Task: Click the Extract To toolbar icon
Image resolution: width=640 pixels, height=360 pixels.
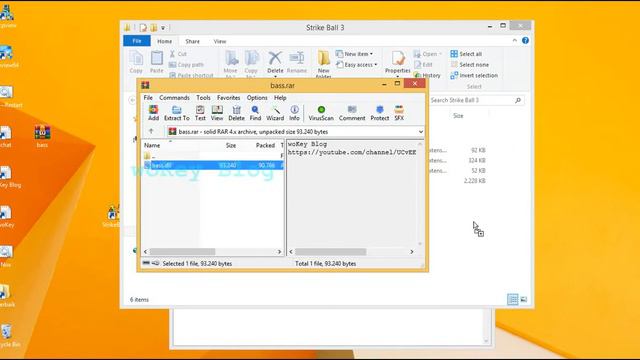Action: coord(177,113)
